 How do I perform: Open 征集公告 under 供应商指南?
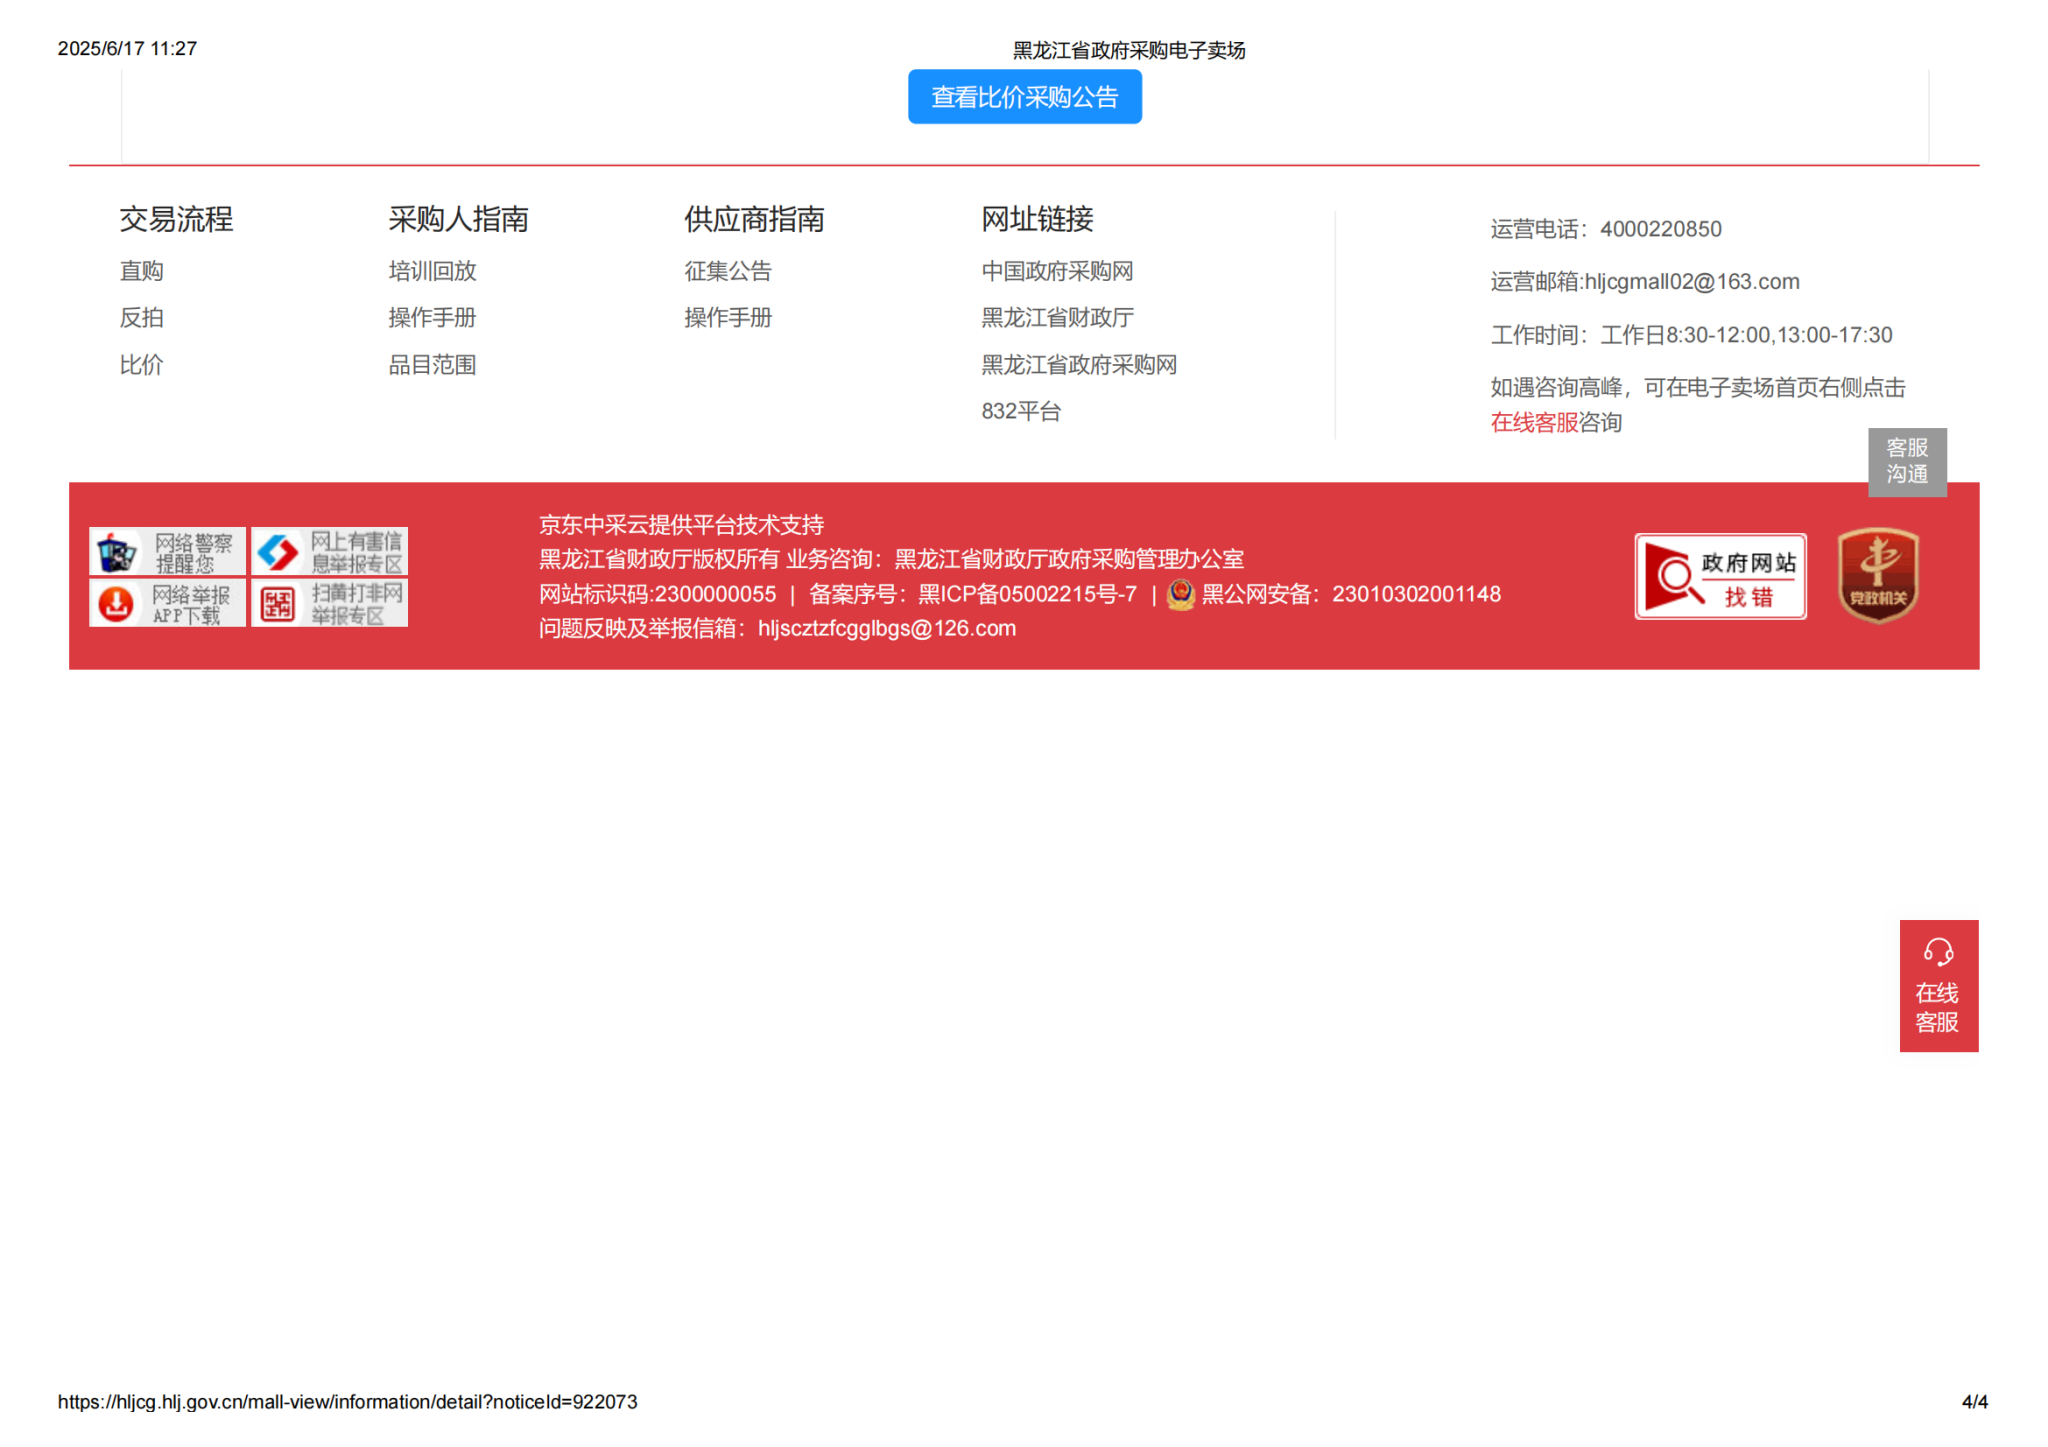coord(727,271)
